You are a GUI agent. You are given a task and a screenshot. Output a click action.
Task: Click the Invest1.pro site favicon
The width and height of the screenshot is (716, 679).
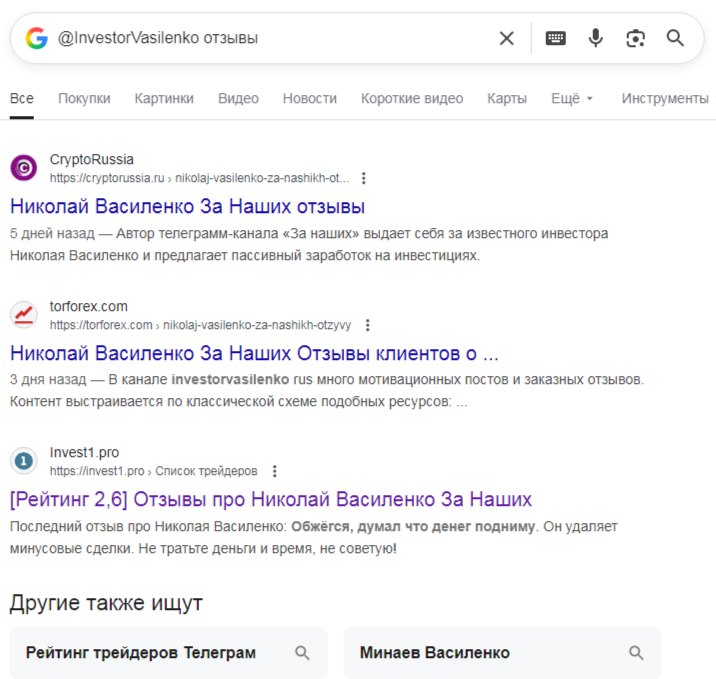point(24,461)
